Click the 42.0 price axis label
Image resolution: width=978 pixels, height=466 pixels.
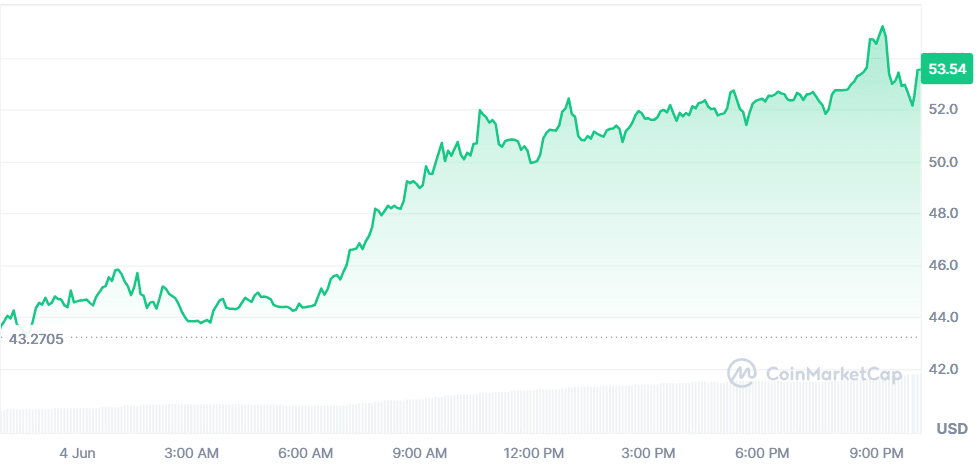[x=944, y=369]
